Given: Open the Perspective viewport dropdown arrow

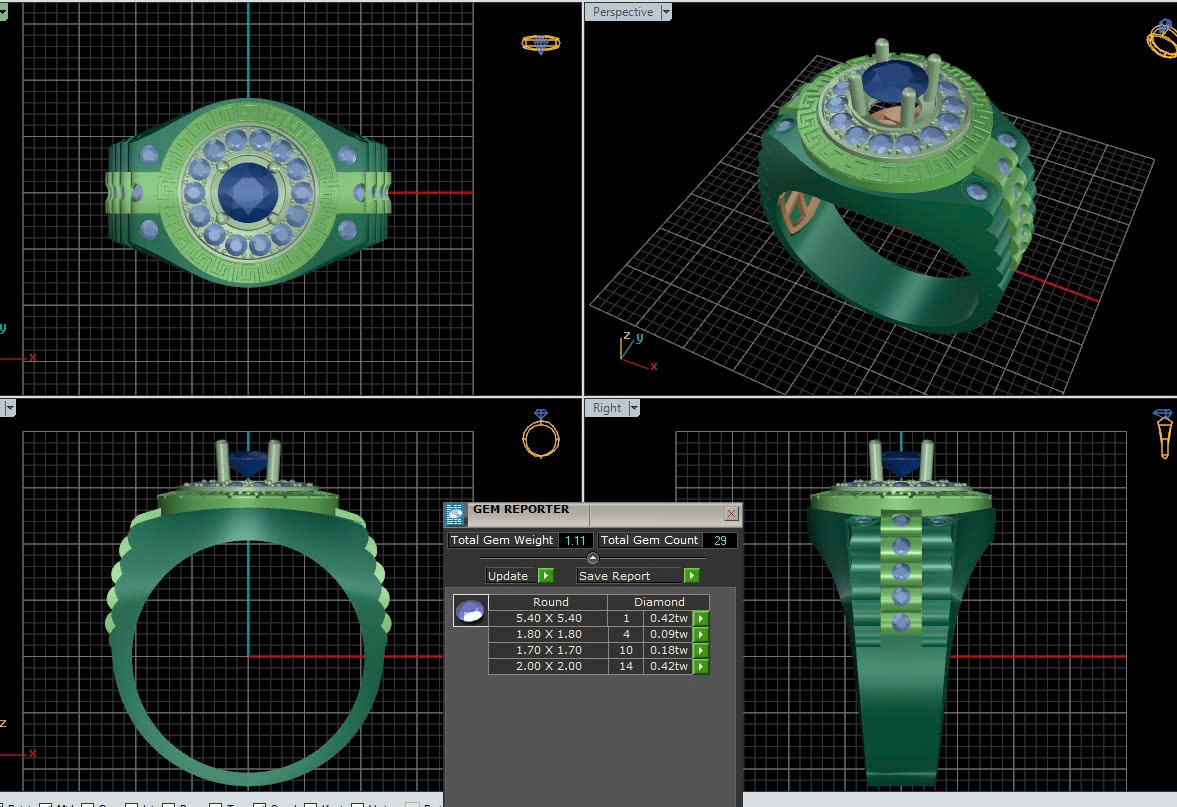Looking at the screenshot, I should pos(666,12).
